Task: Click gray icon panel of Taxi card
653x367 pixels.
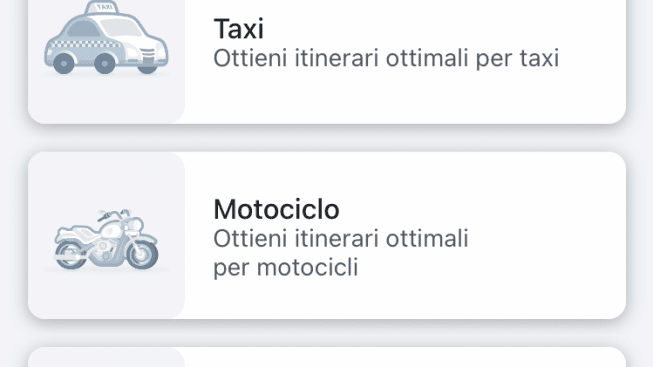Action: pos(106,62)
